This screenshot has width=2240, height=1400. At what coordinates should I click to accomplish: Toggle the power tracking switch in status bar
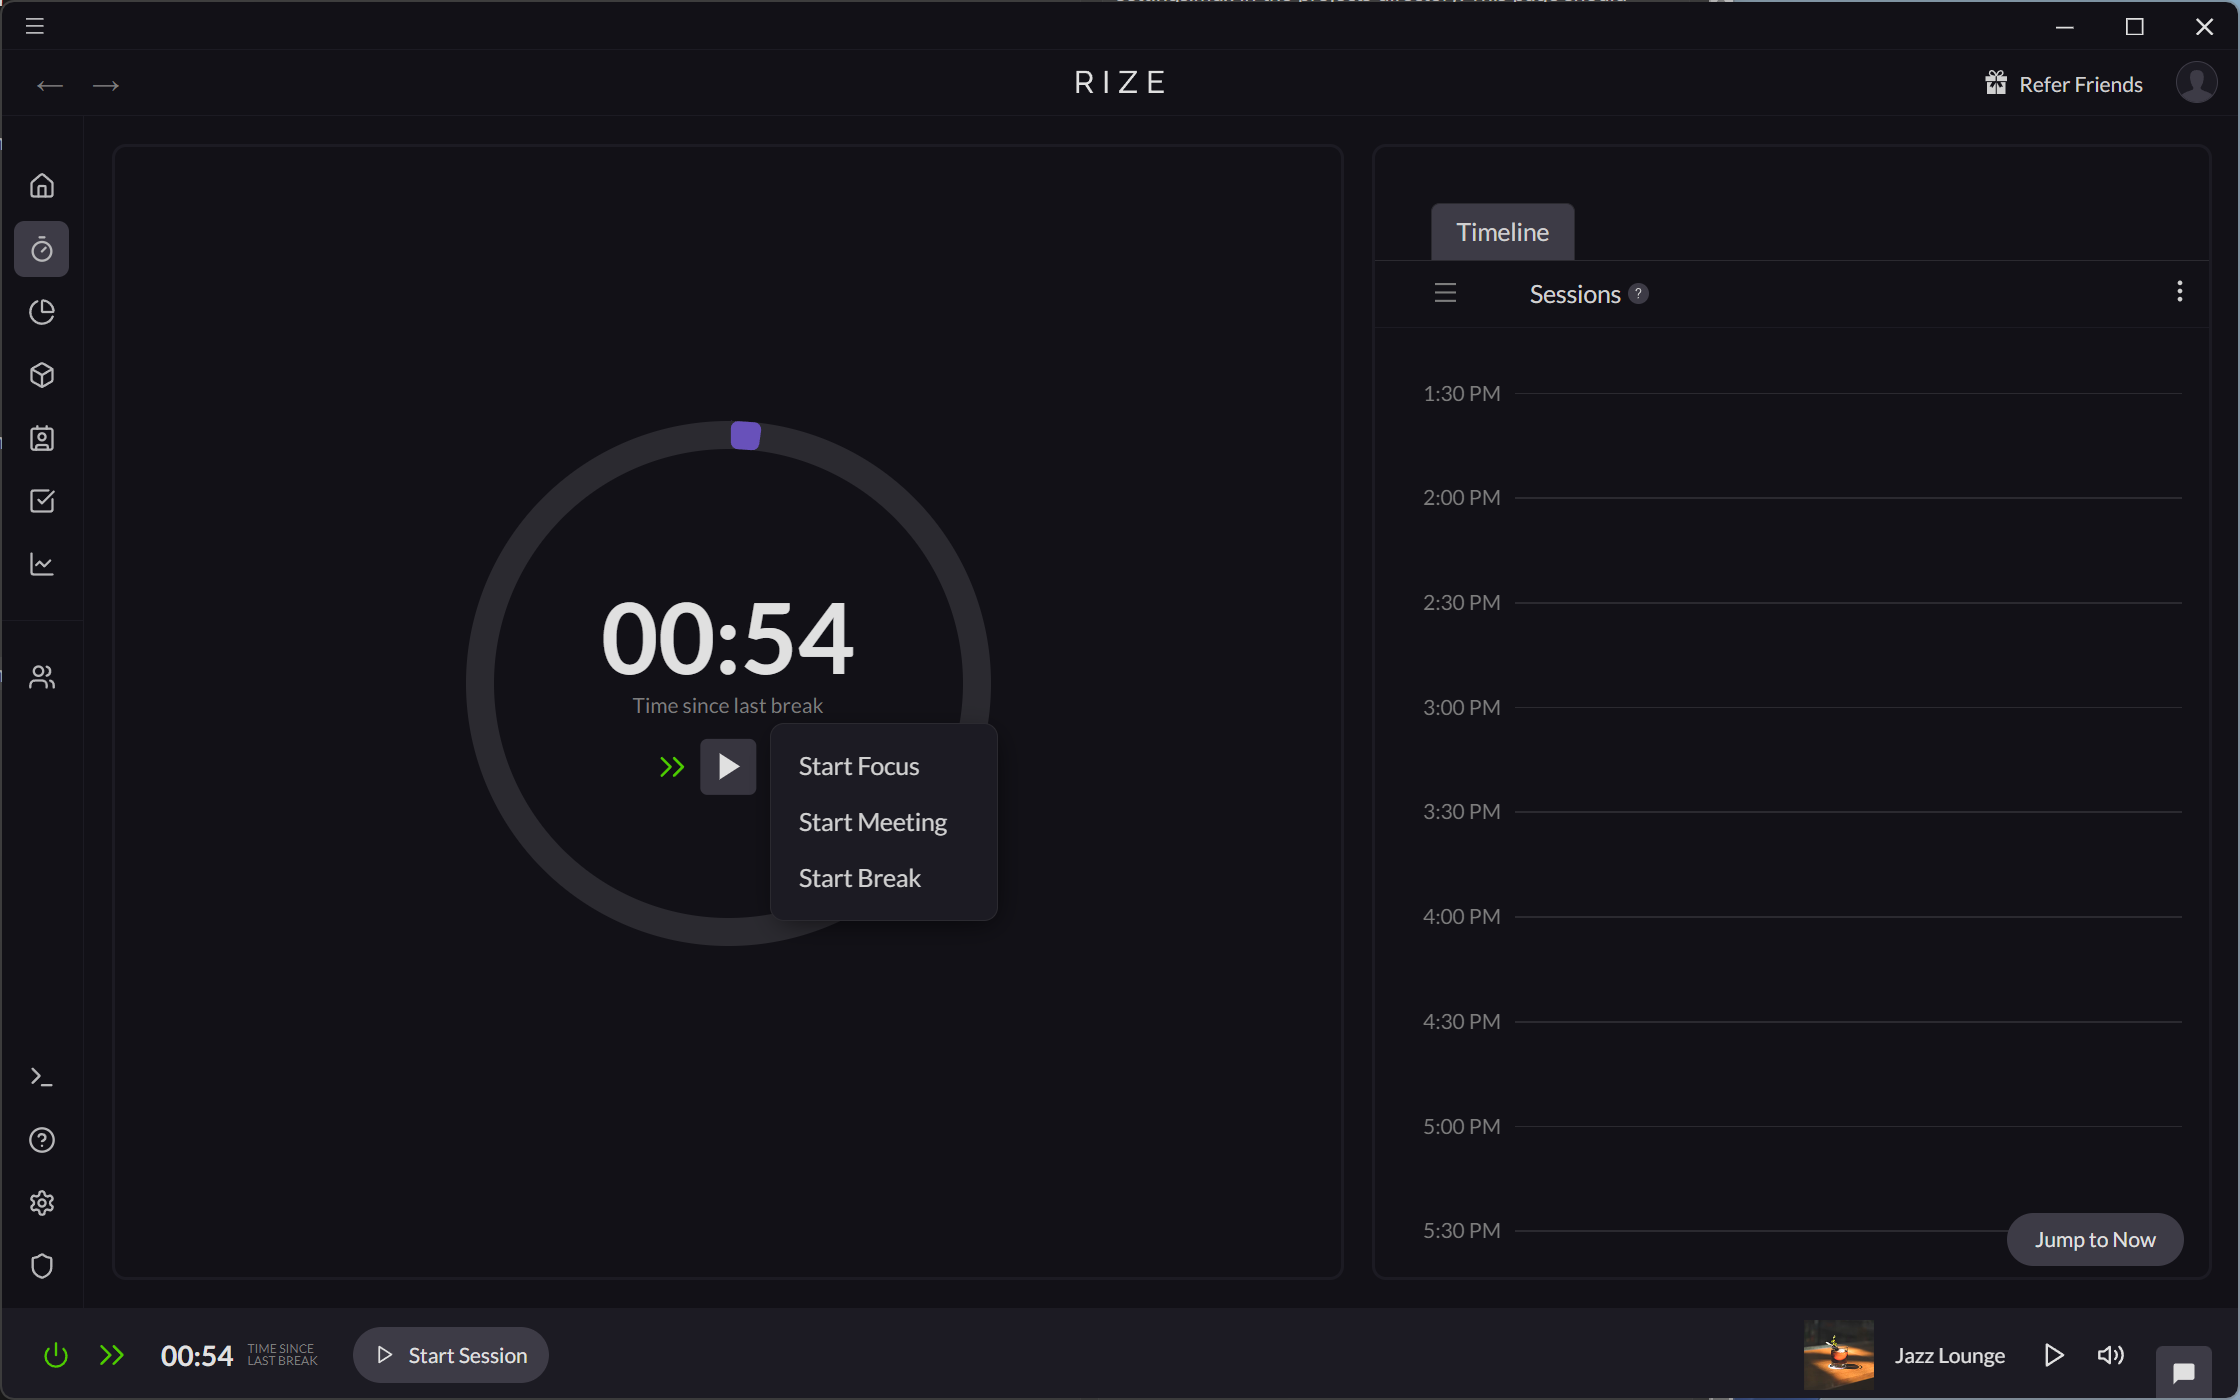(56, 1355)
